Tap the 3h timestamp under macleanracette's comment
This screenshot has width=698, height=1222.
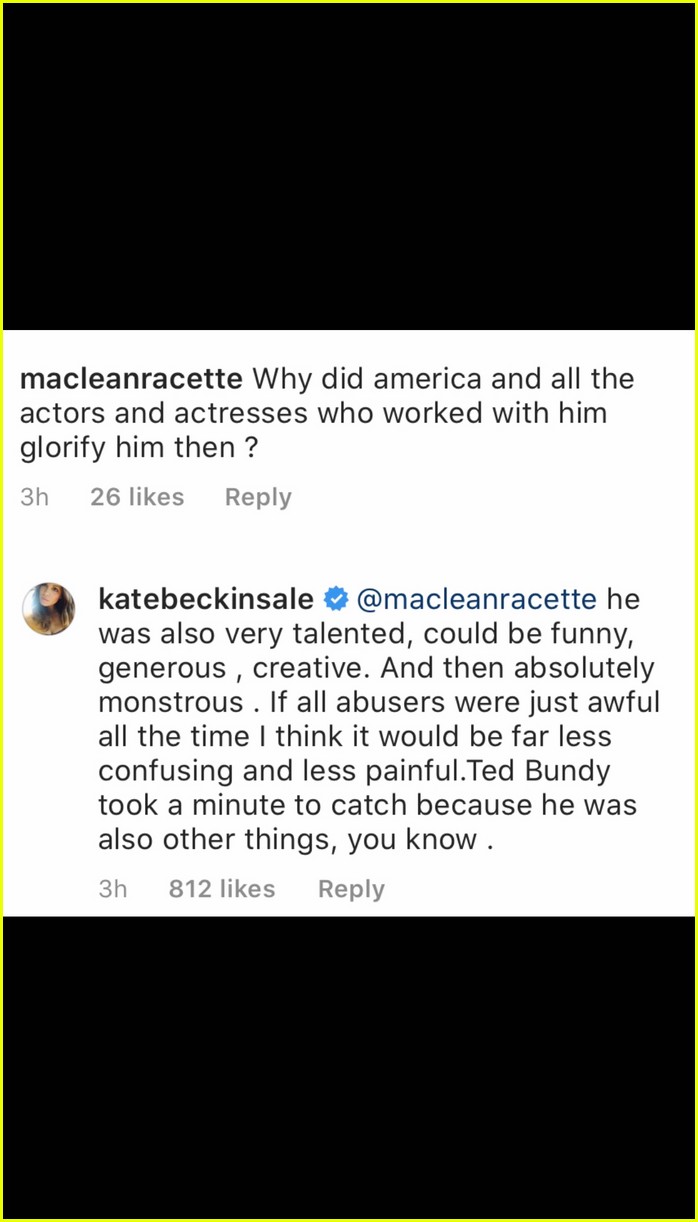coord(34,497)
